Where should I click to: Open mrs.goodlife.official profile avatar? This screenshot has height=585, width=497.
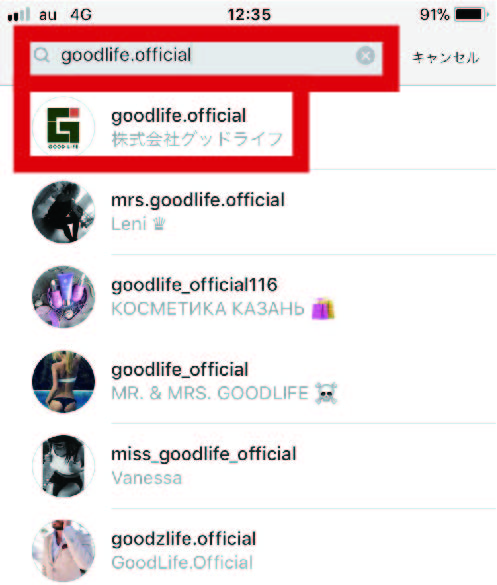63,212
